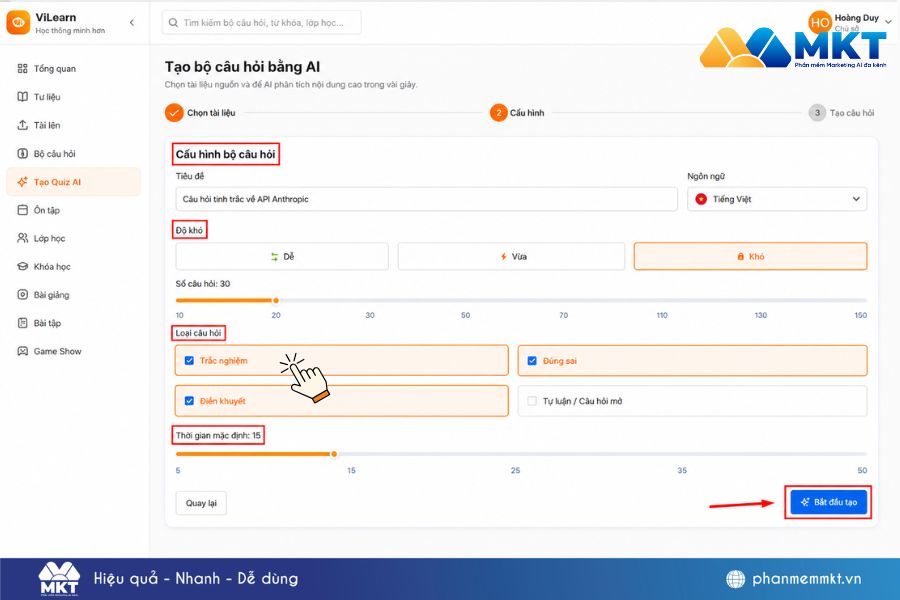
Task: Click the Bài giảng play icon
Action: tap(22, 295)
